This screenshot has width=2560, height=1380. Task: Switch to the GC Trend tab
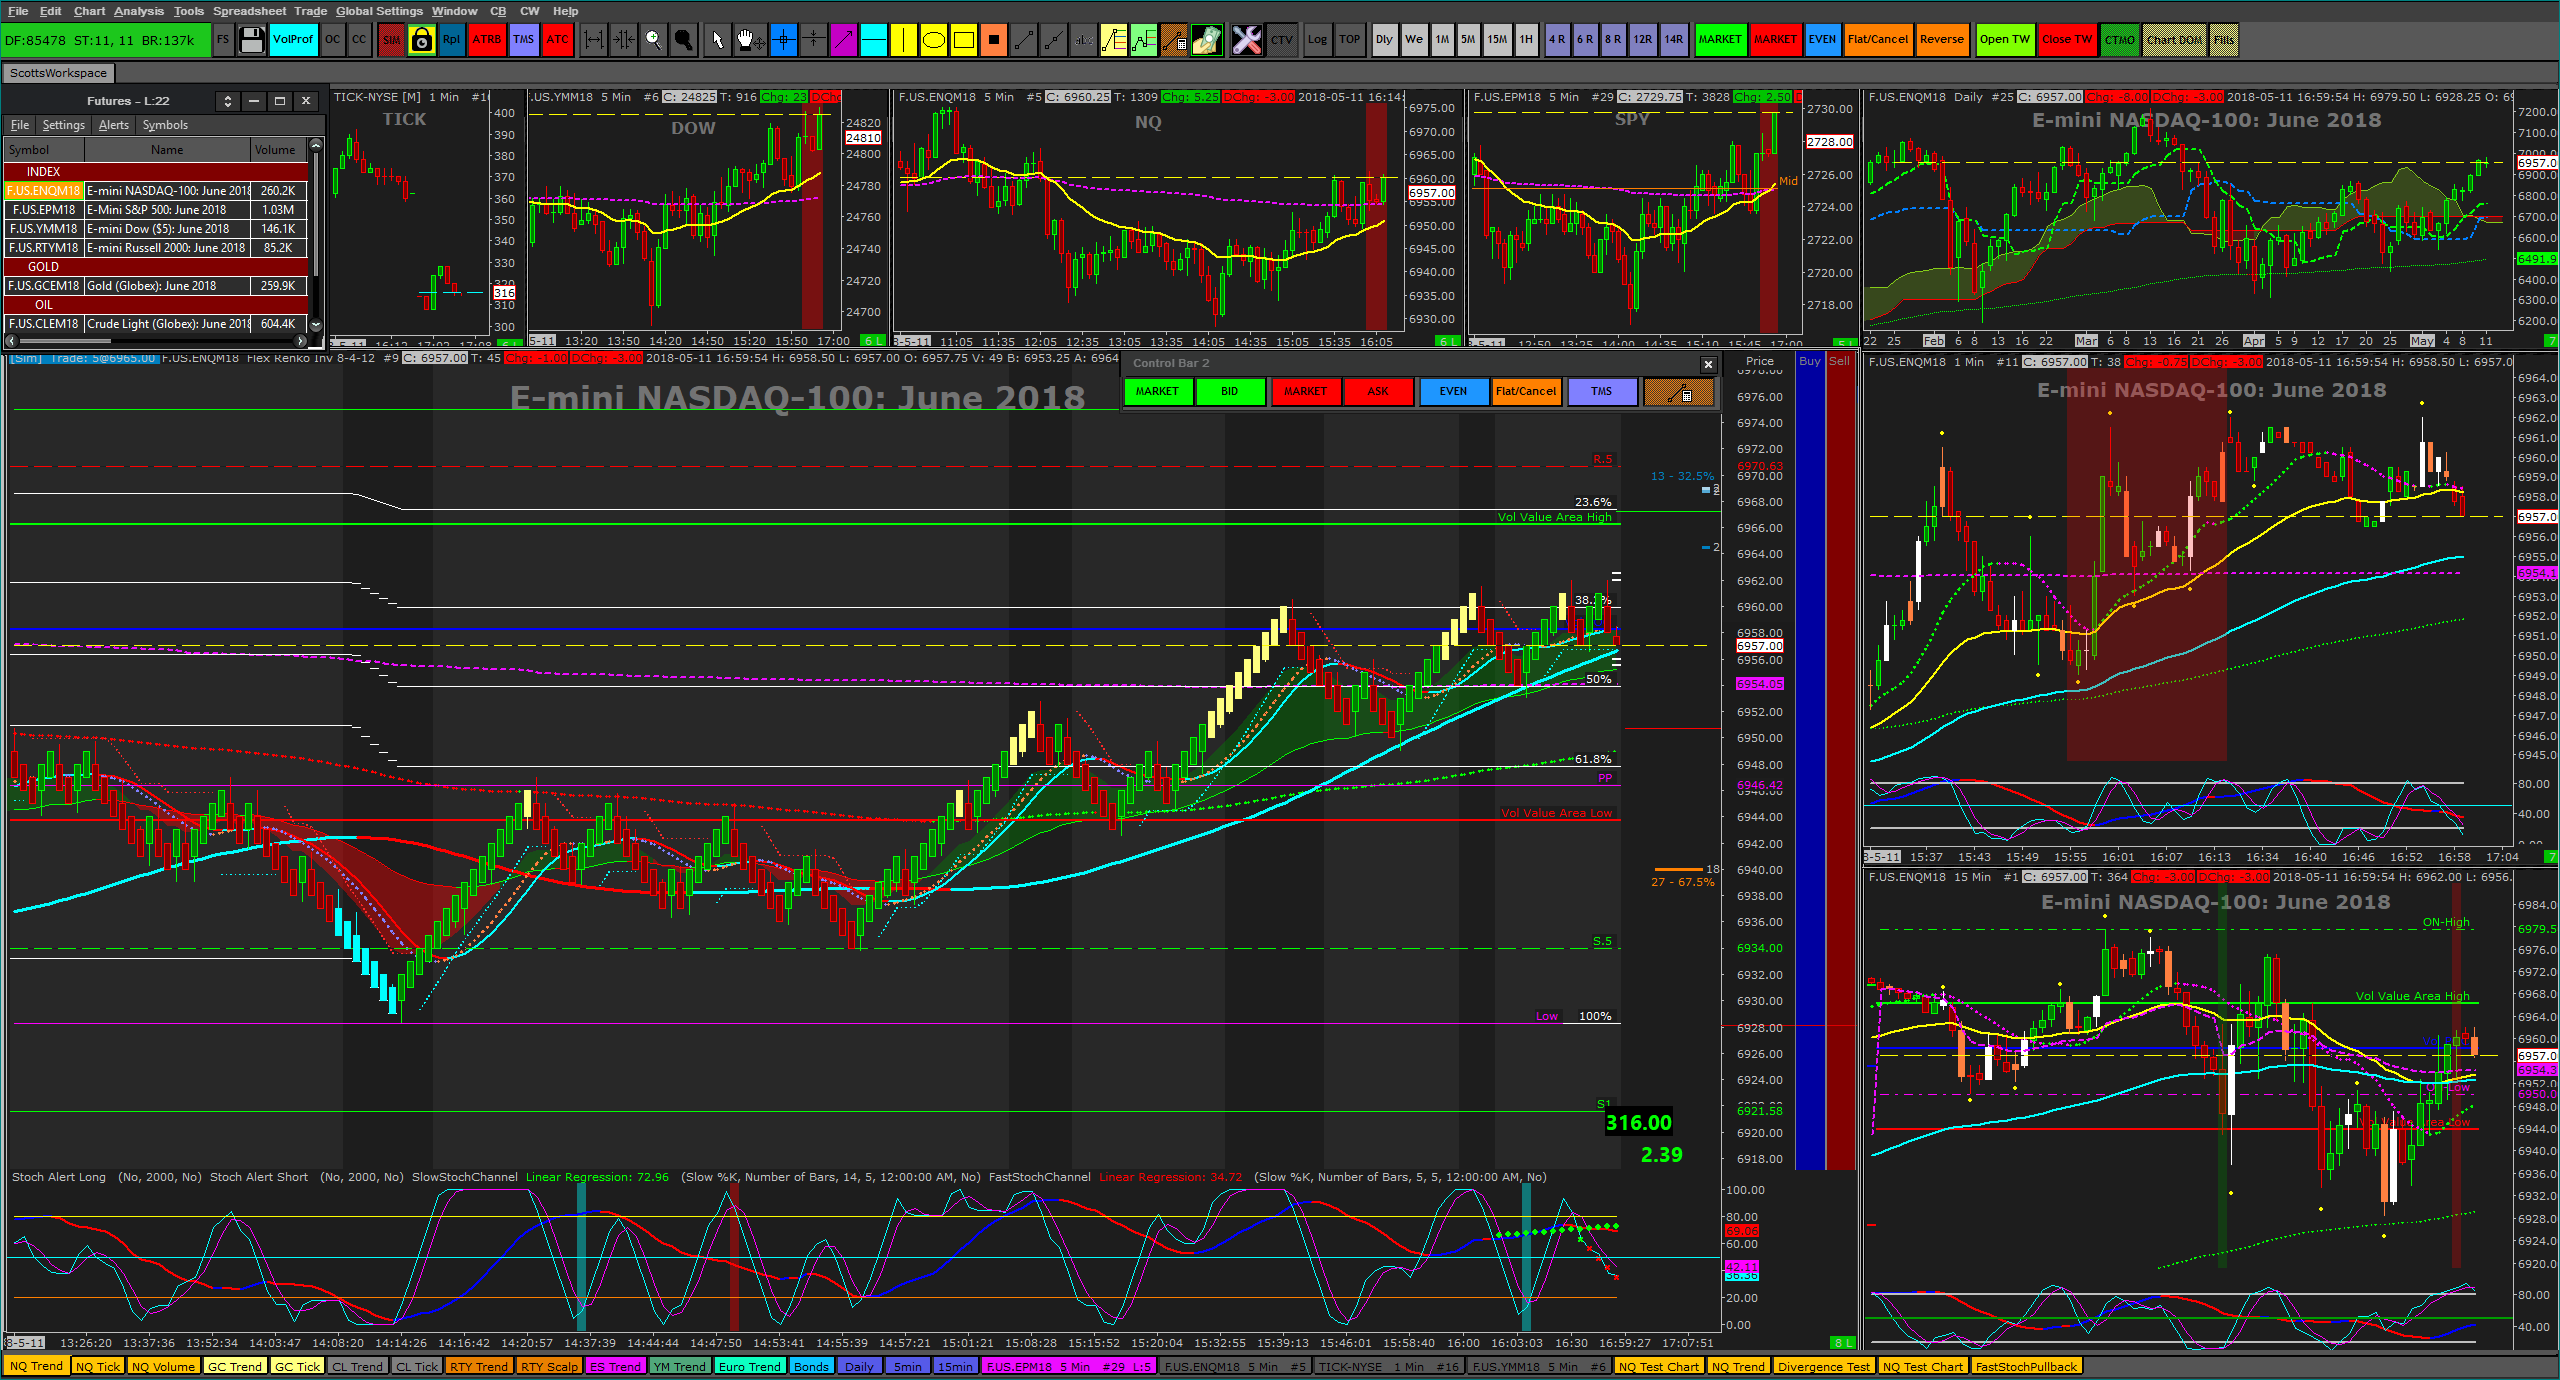(234, 1366)
